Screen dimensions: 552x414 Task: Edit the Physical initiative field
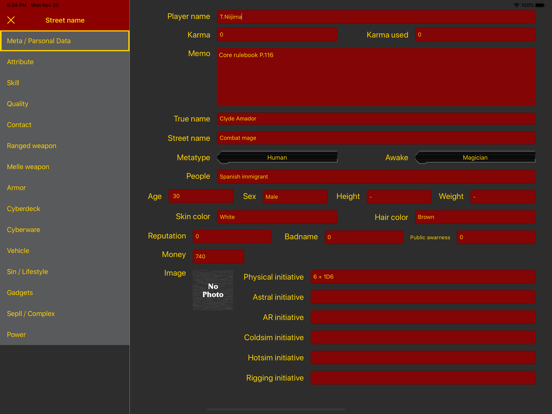click(x=423, y=277)
